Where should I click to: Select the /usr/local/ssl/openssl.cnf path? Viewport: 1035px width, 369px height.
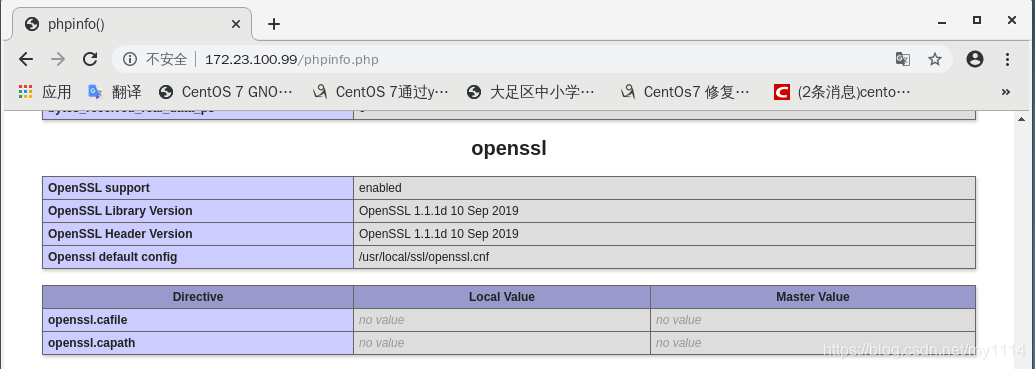[x=424, y=257]
